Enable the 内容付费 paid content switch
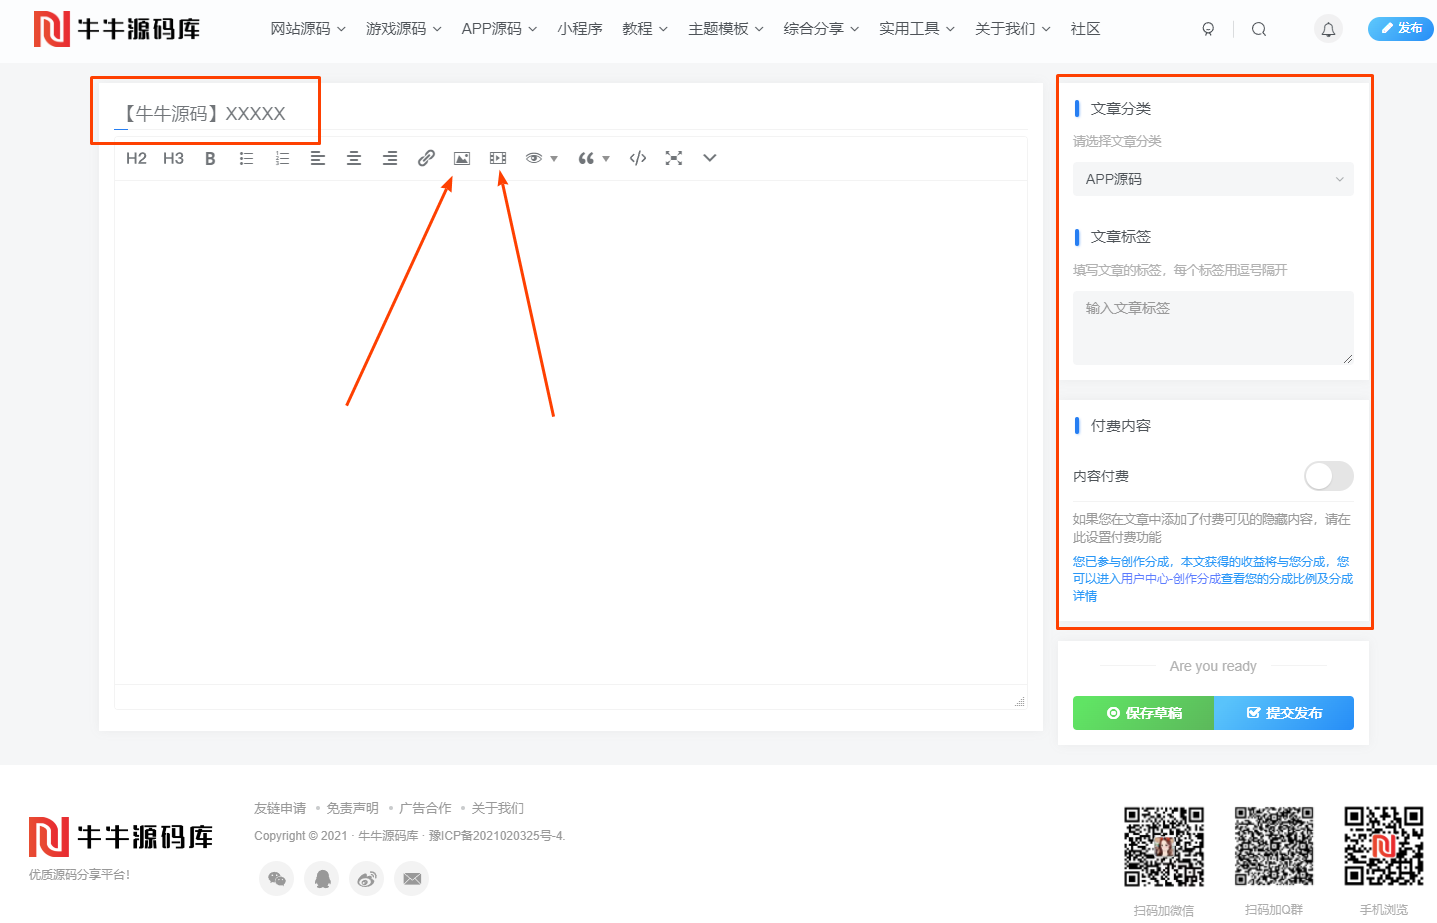The width and height of the screenshot is (1437, 923). point(1328,476)
